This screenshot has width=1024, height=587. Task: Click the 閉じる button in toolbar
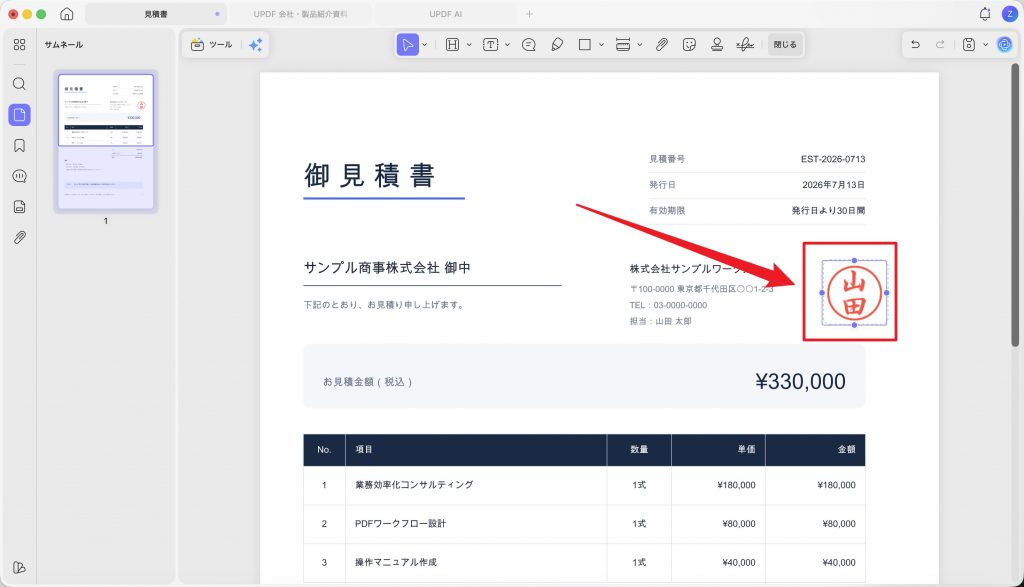click(785, 44)
